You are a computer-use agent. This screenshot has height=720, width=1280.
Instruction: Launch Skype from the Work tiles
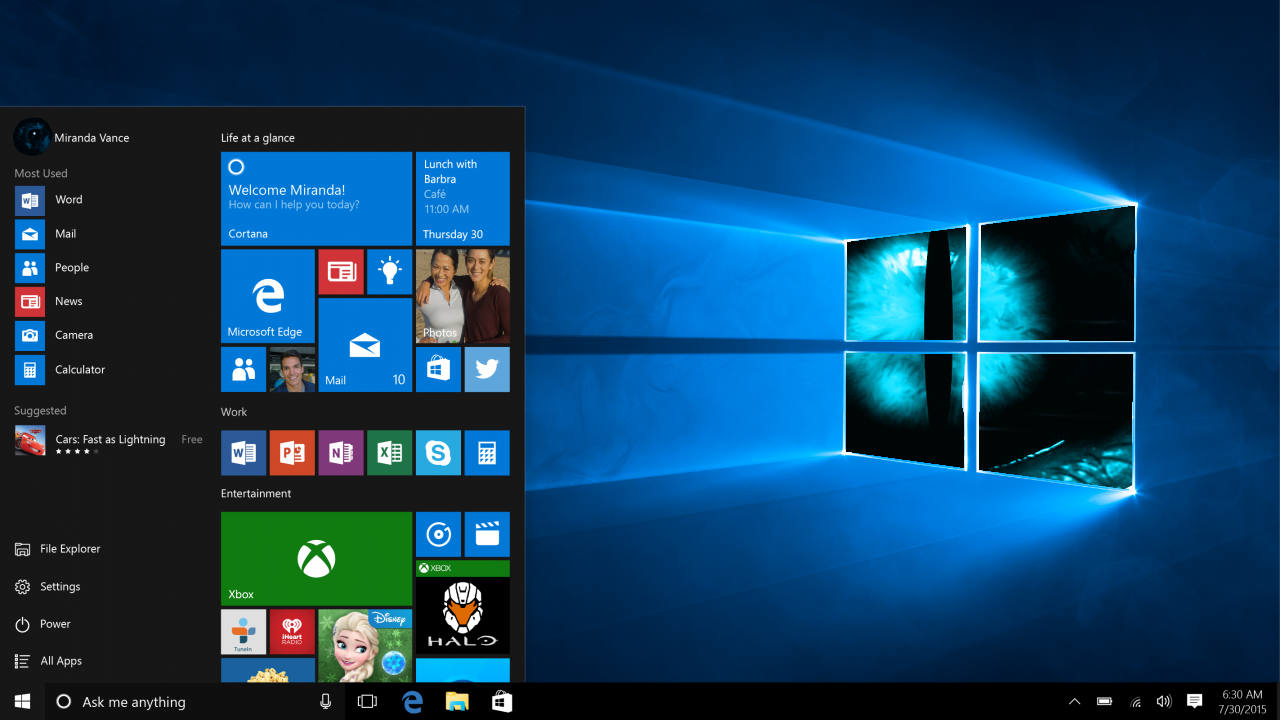[x=438, y=452]
